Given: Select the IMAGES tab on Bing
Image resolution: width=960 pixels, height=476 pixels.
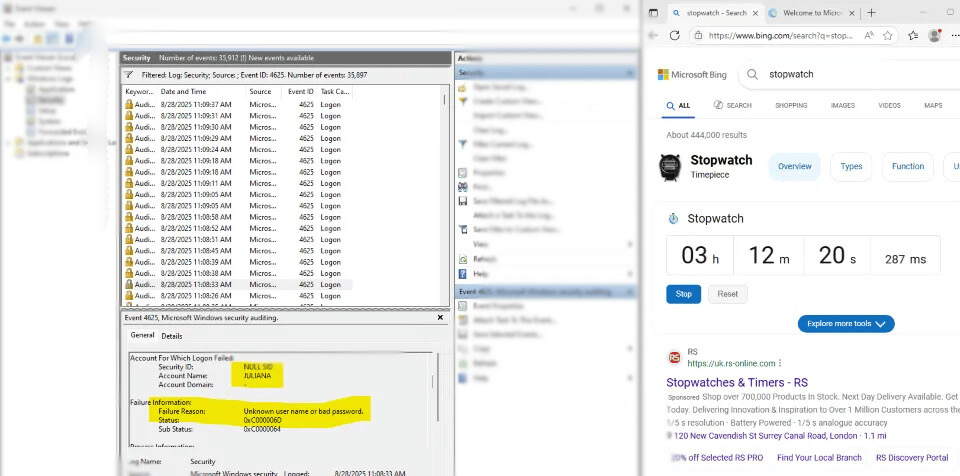Looking at the screenshot, I should coord(842,105).
